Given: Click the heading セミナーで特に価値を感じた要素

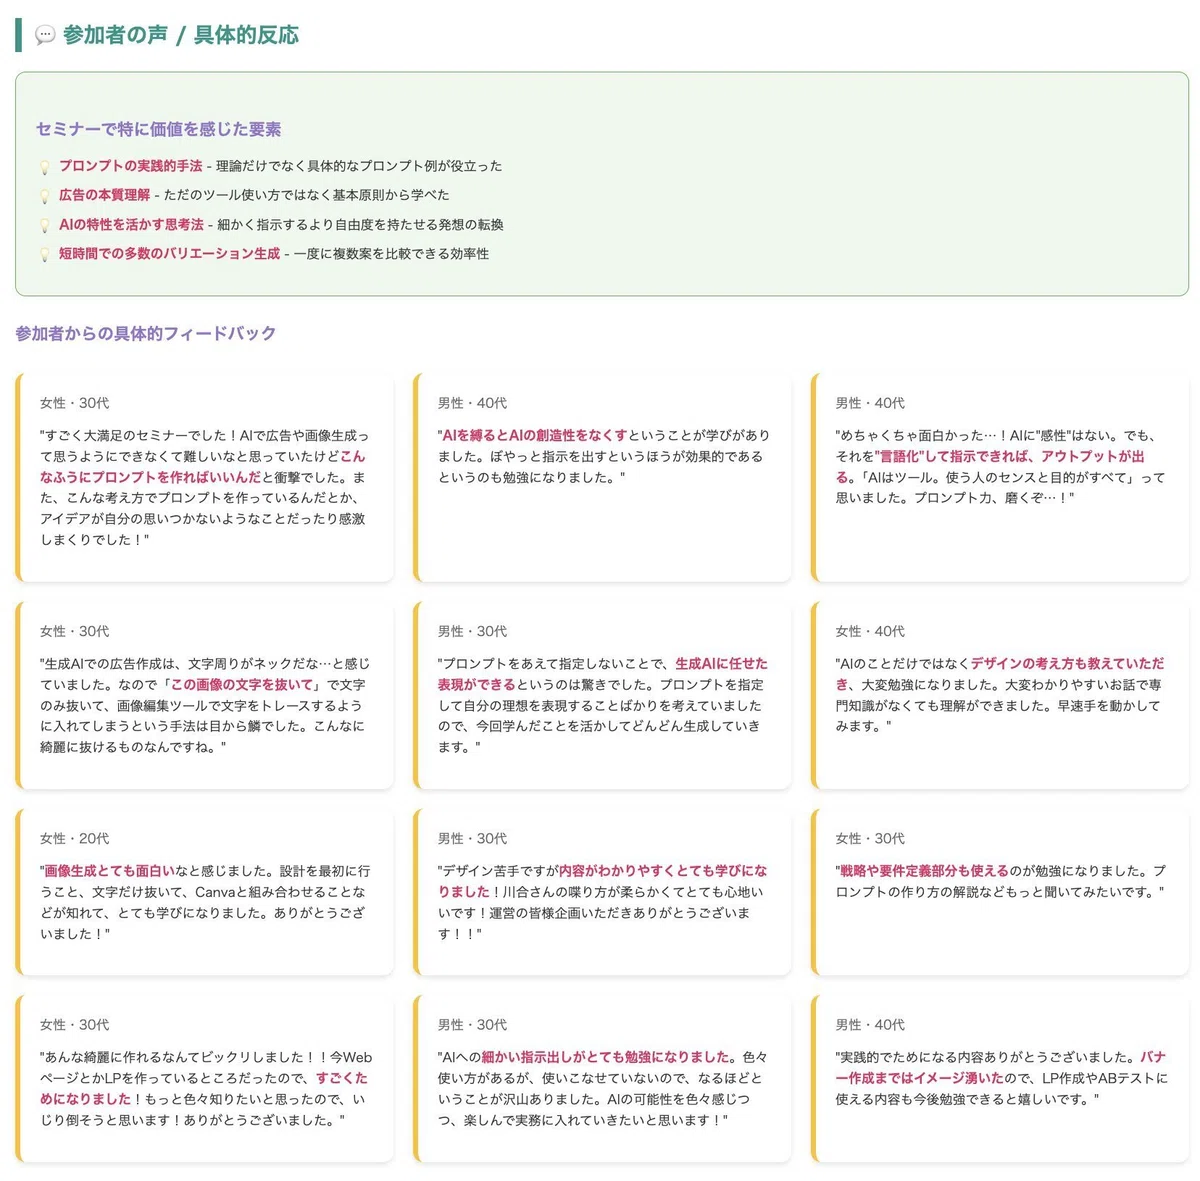Looking at the screenshot, I should pyautogui.click(x=158, y=129).
